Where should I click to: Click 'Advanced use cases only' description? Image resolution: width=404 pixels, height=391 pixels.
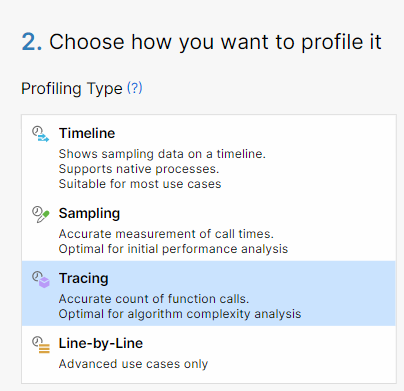click(x=133, y=364)
